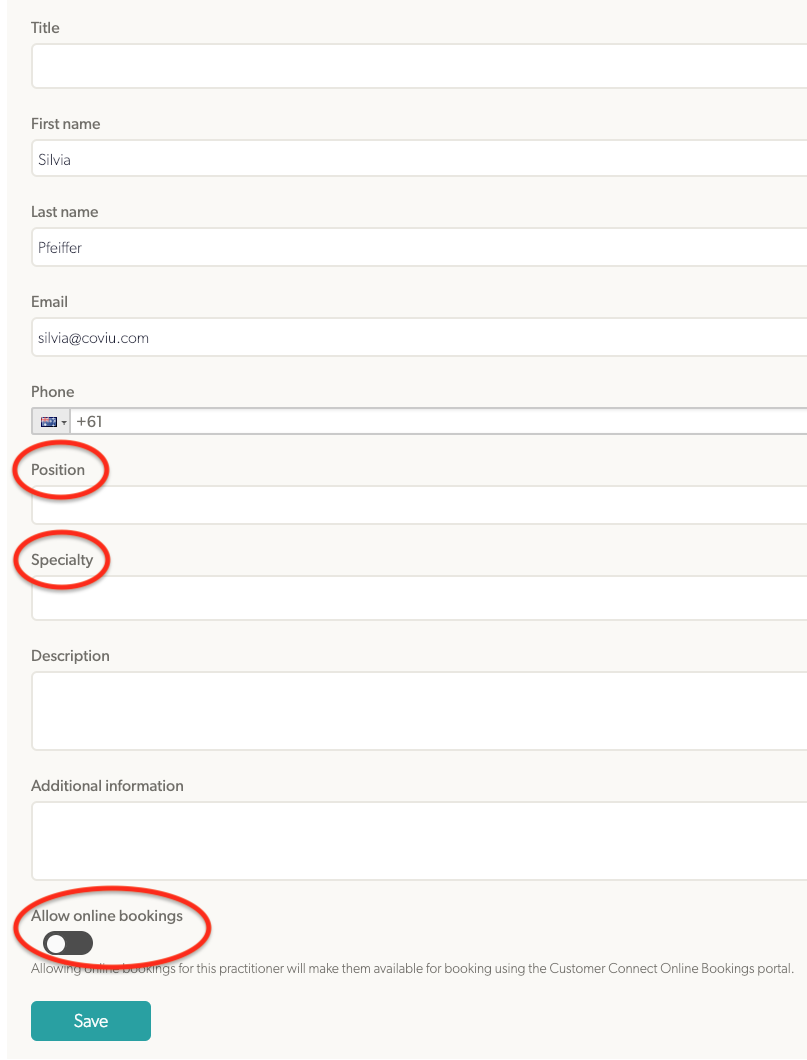Click the First name label
Screen dimensions: 807x1060
coord(66,124)
